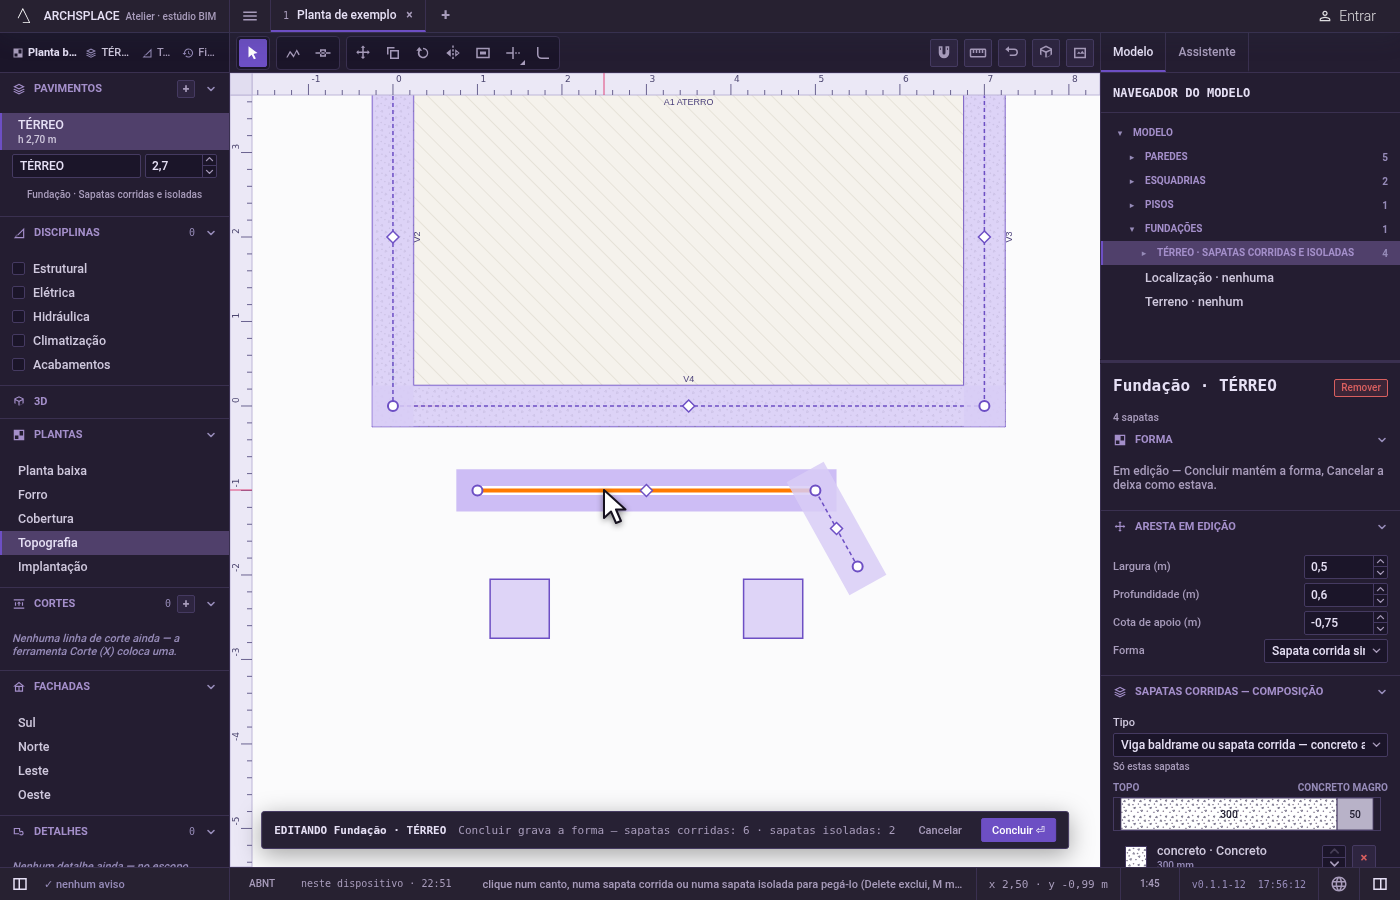Open the hamburger menu icon
1400x900 pixels.
(250, 16)
